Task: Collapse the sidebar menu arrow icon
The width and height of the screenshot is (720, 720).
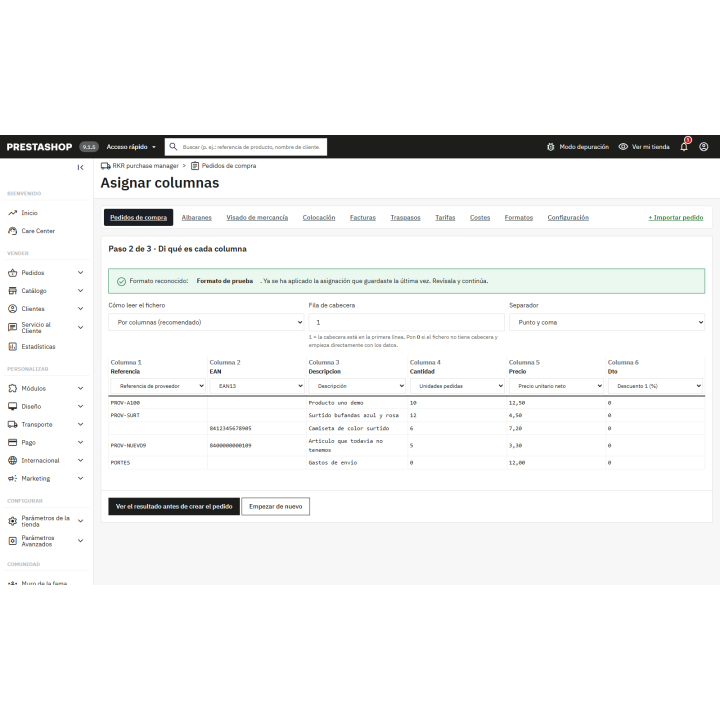Action: (x=80, y=168)
